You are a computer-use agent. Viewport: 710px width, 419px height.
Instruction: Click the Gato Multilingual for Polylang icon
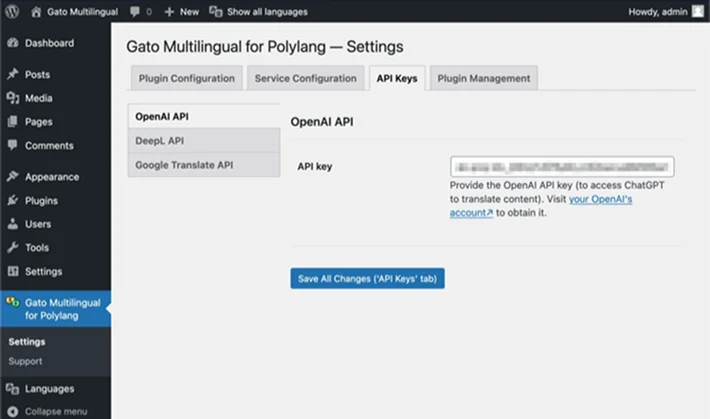click(13, 302)
